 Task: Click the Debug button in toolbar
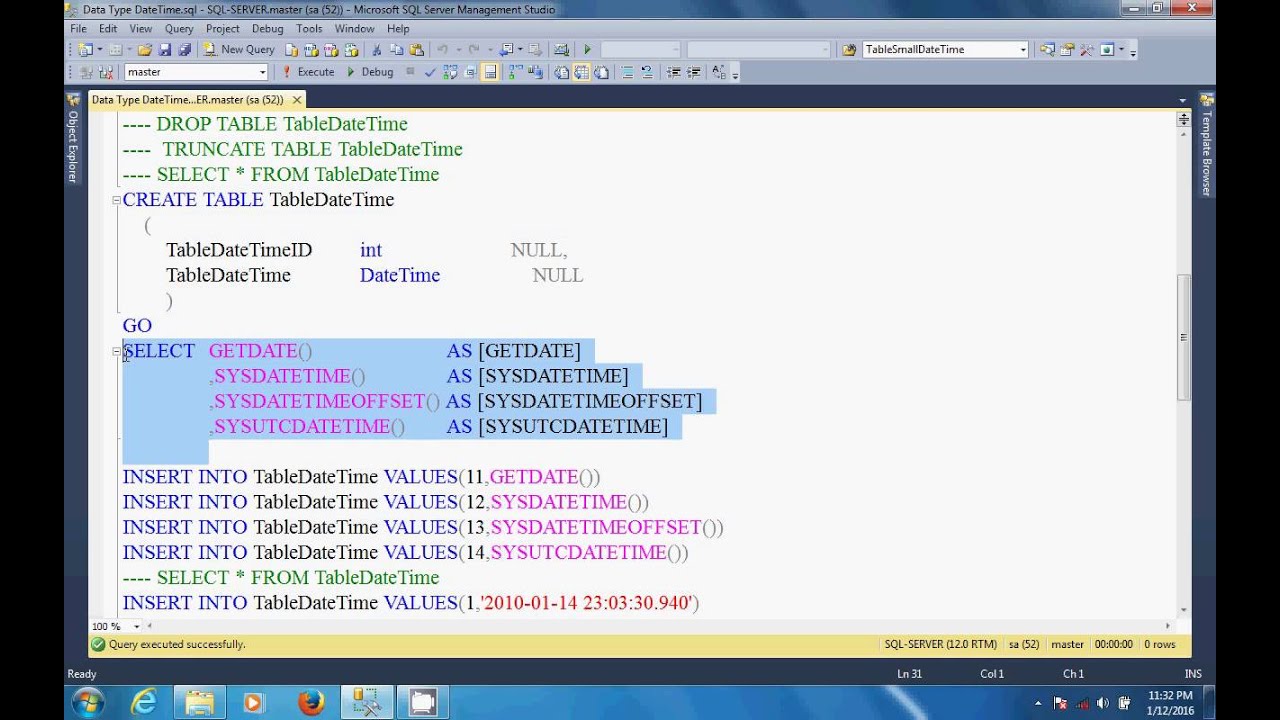click(369, 72)
